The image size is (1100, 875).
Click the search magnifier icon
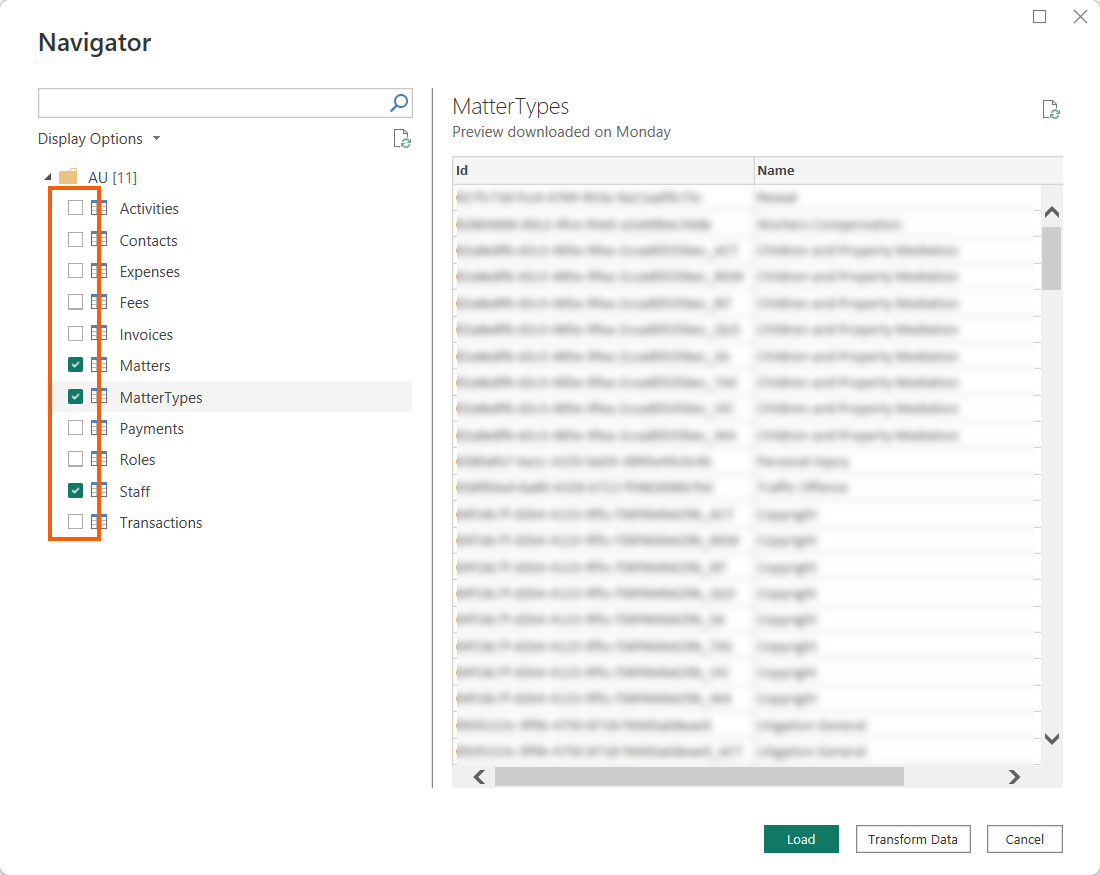click(x=398, y=103)
